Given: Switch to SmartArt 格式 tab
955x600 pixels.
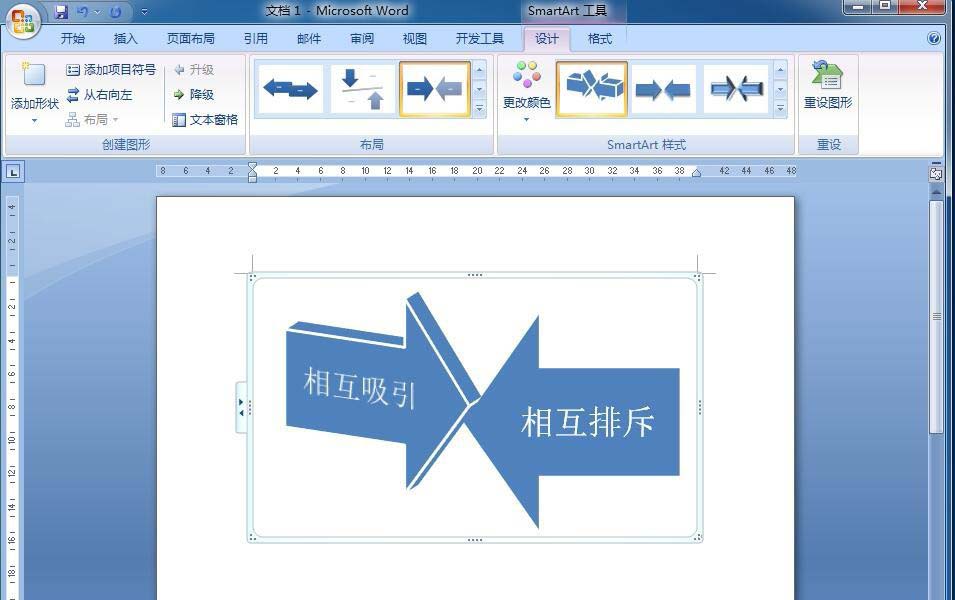Looking at the screenshot, I should point(599,39).
